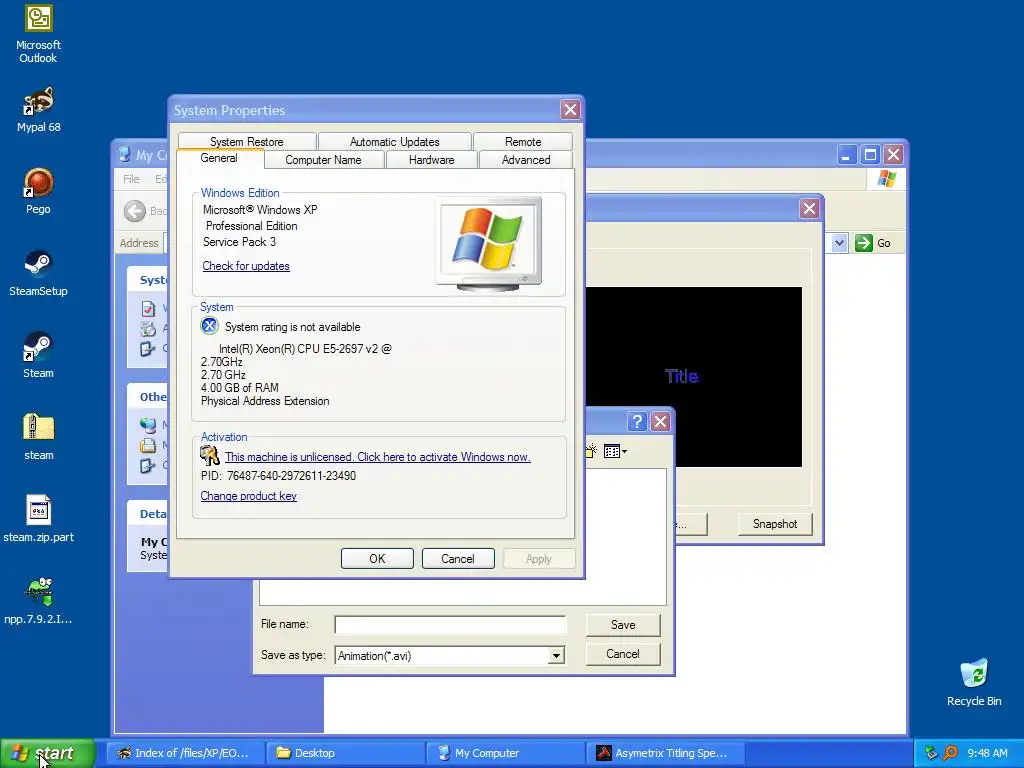The width and height of the screenshot is (1024, 768).
Task: Switch to the Computer Name tab
Action: click(323, 160)
